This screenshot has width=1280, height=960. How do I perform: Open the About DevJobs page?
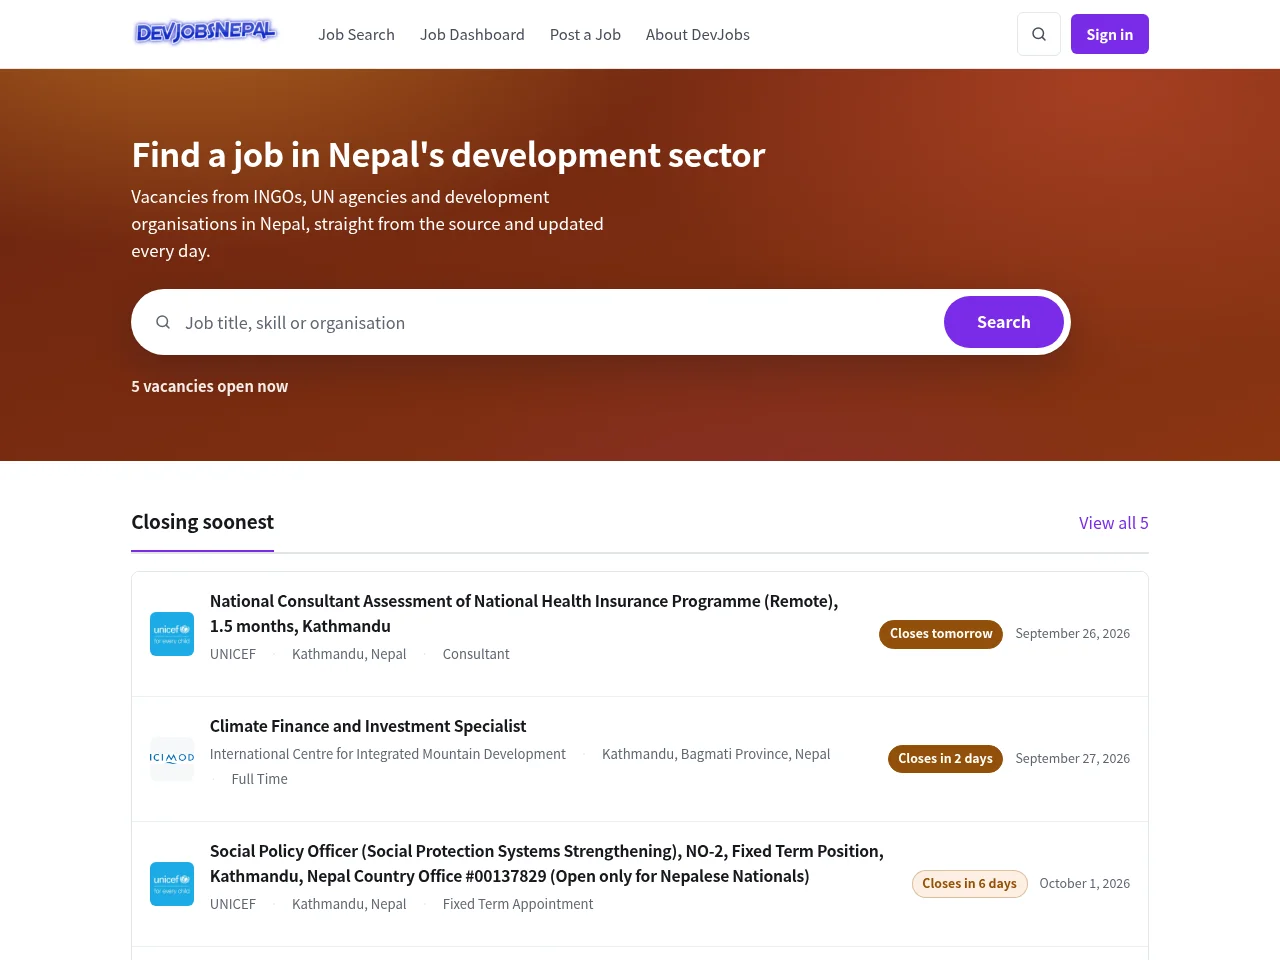click(x=698, y=34)
